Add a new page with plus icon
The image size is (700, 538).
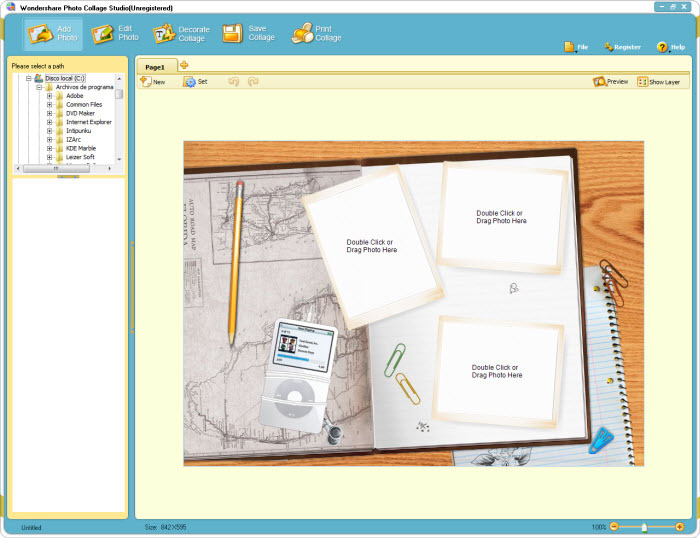click(x=184, y=65)
